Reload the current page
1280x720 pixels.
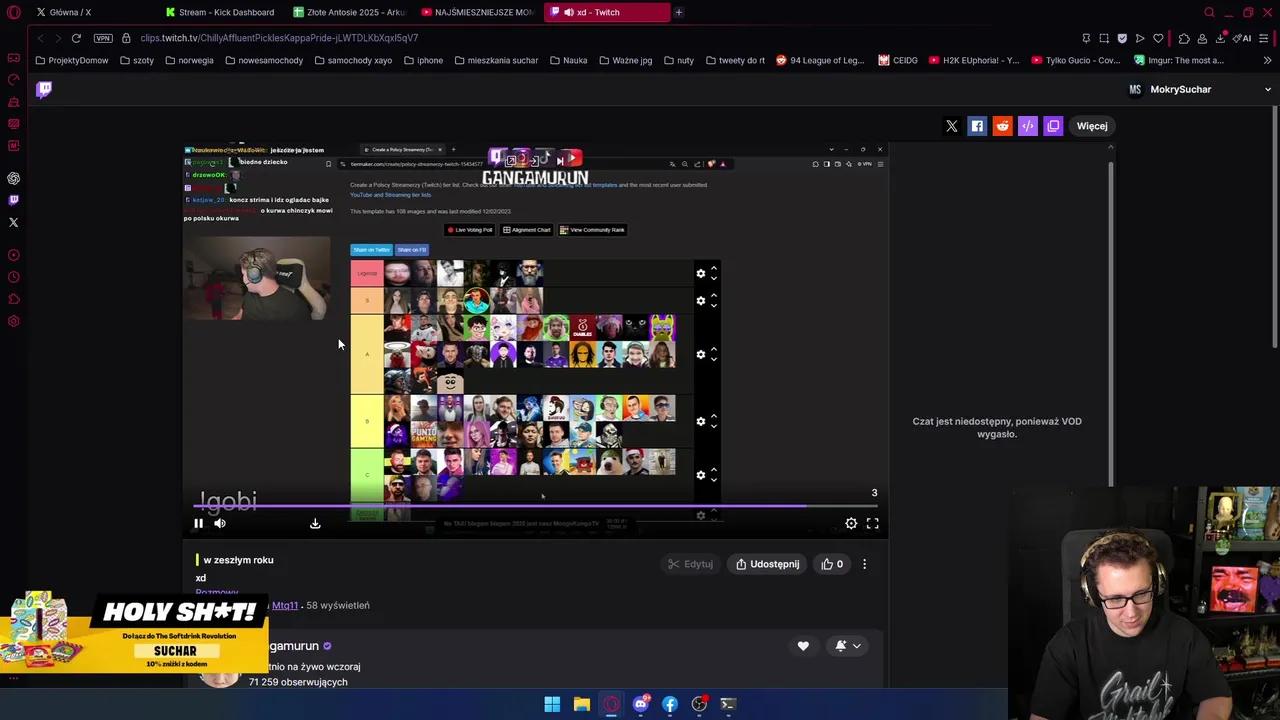tap(76, 38)
